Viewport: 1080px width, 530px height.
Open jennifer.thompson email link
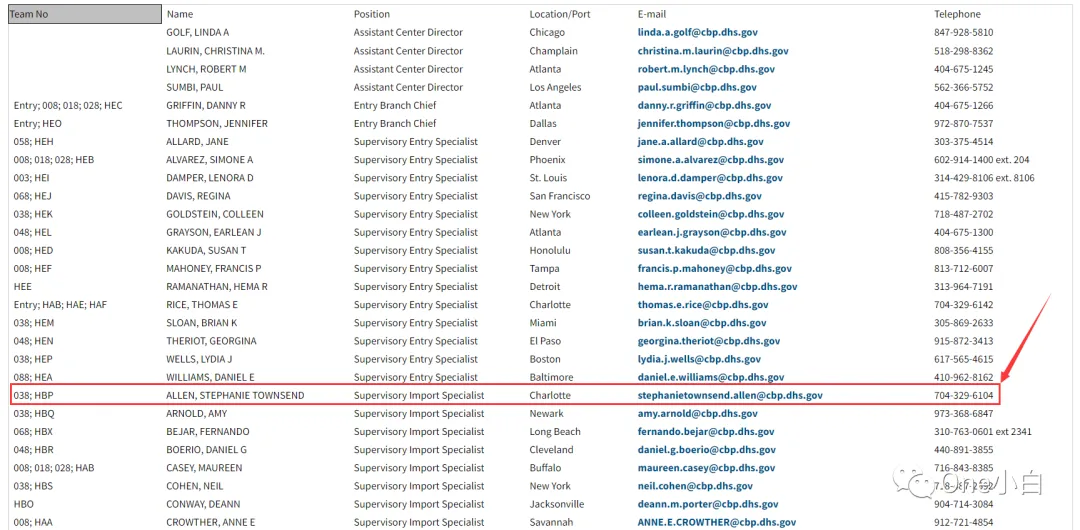pyautogui.click(x=714, y=123)
